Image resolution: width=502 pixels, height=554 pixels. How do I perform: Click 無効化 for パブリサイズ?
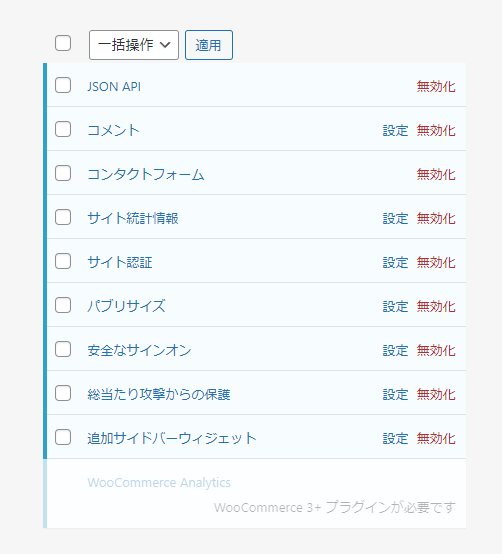(x=436, y=307)
